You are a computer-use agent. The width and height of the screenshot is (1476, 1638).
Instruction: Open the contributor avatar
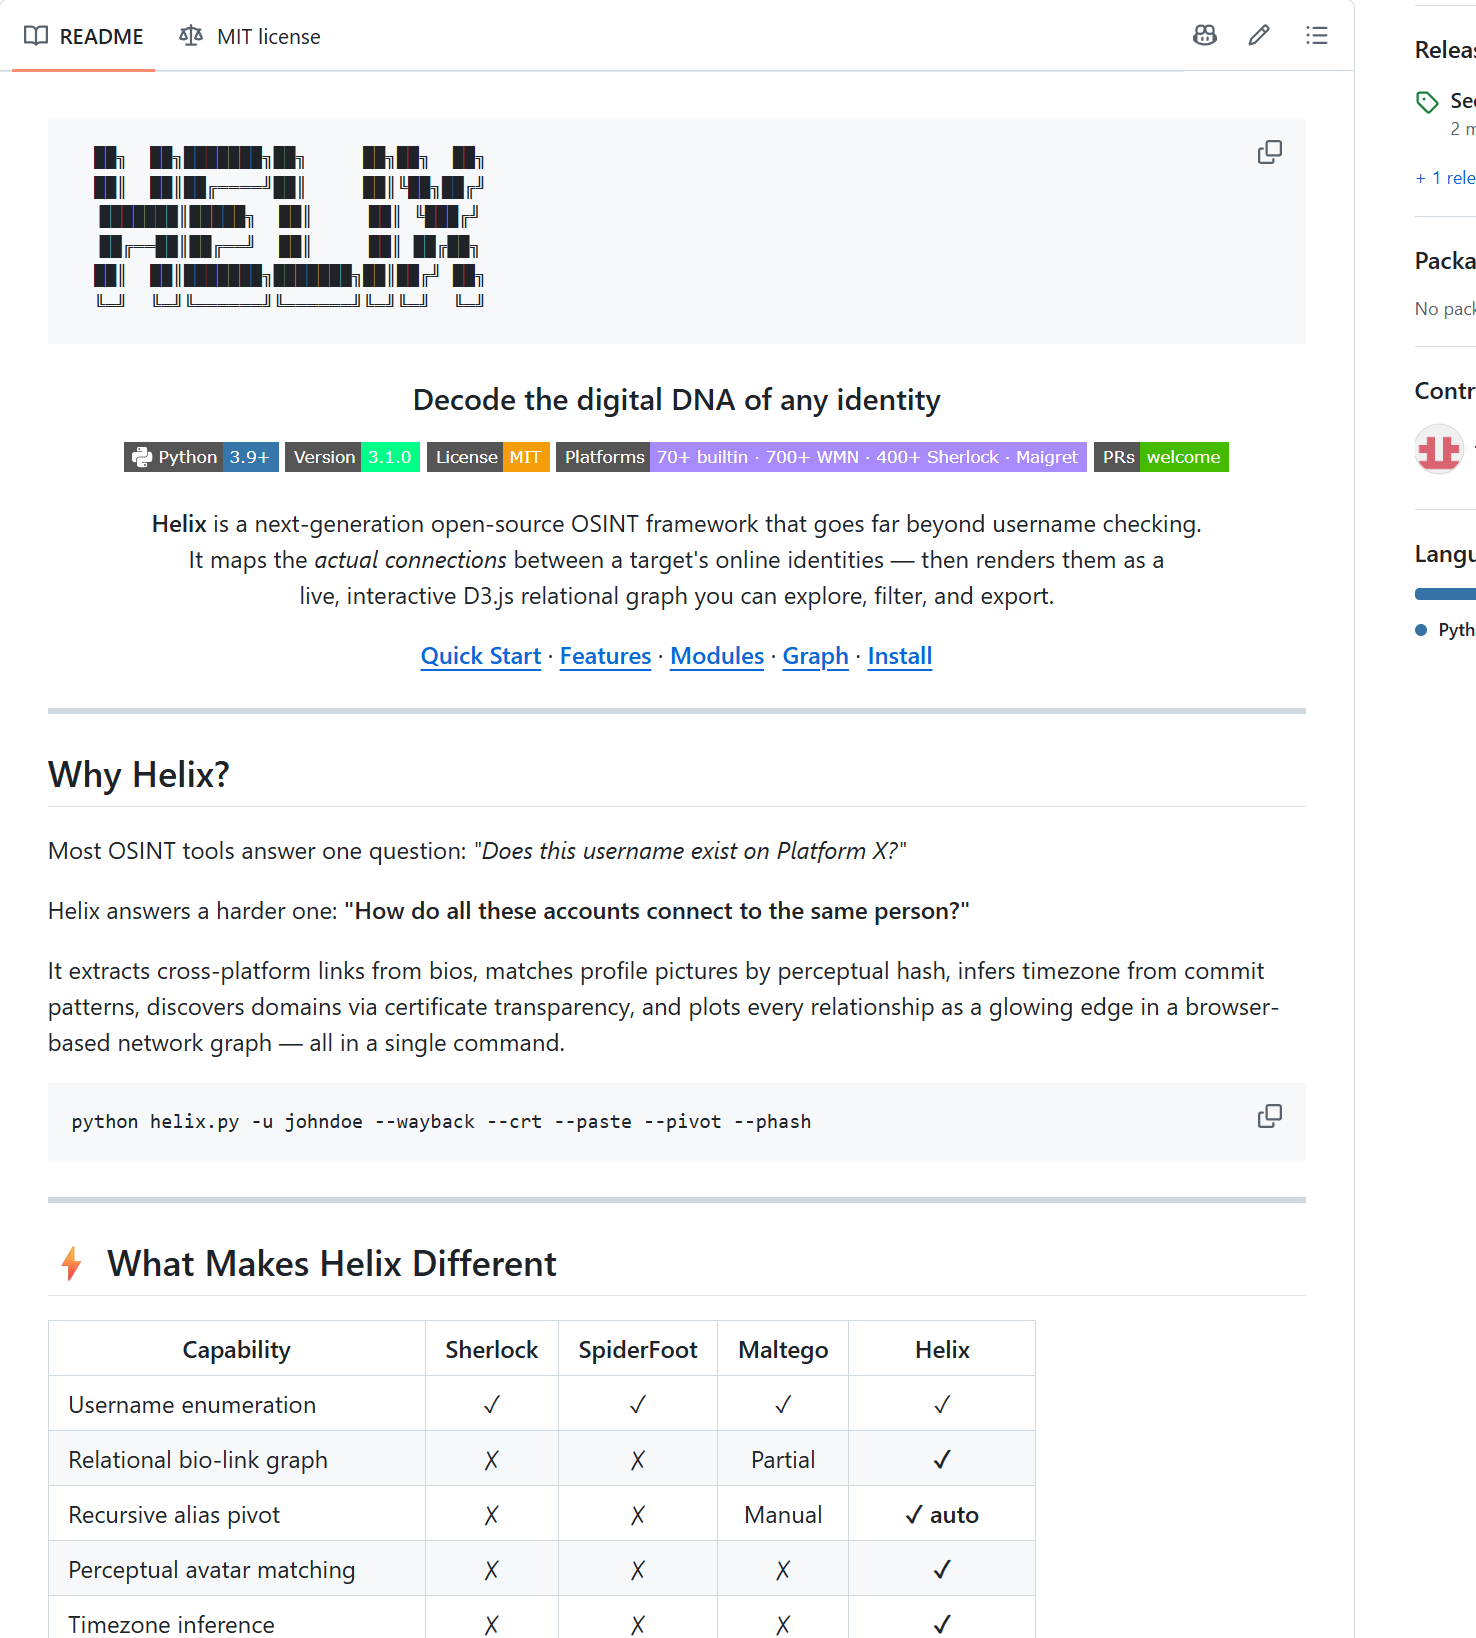[1439, 448]
